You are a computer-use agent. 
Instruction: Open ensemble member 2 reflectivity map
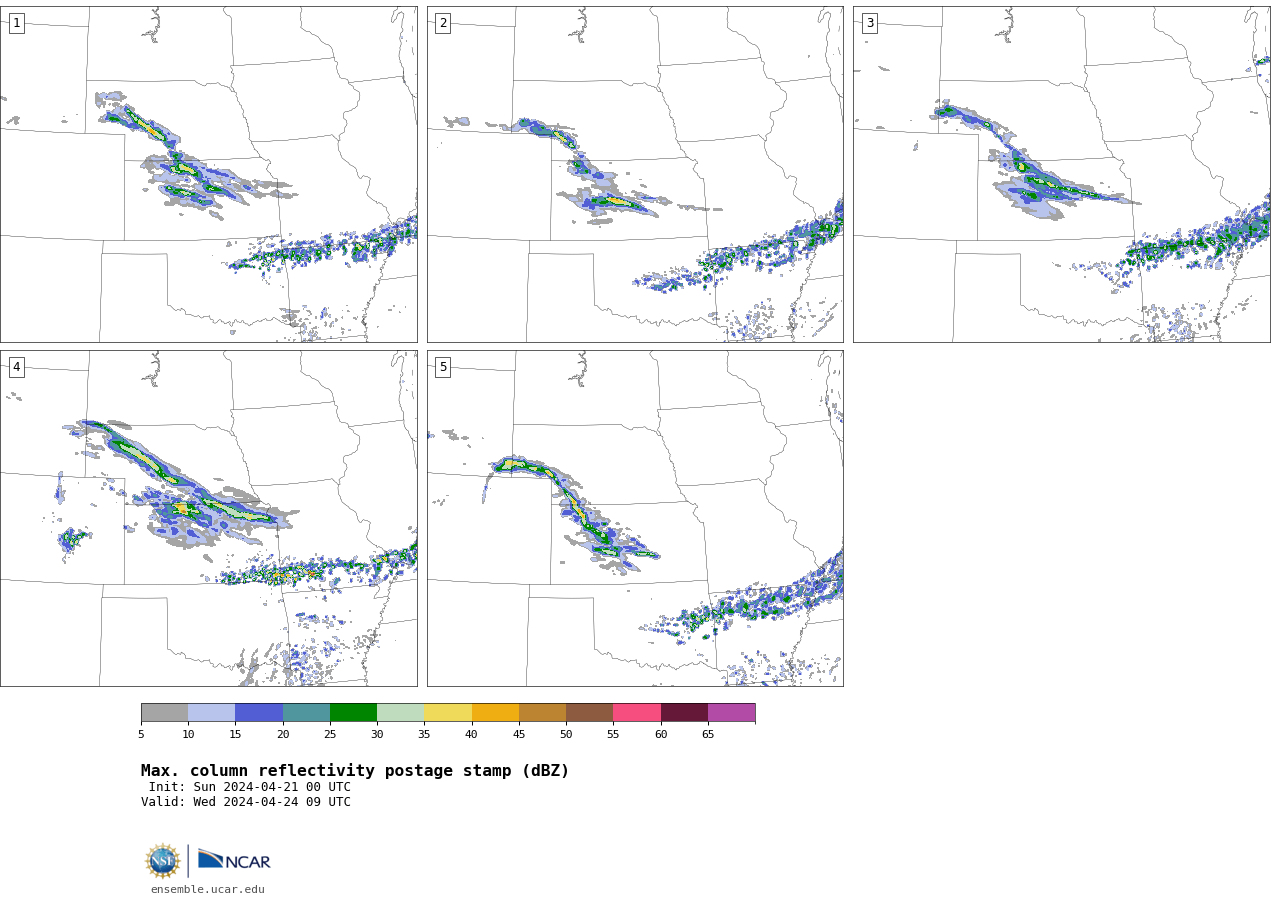click(635, 174)
